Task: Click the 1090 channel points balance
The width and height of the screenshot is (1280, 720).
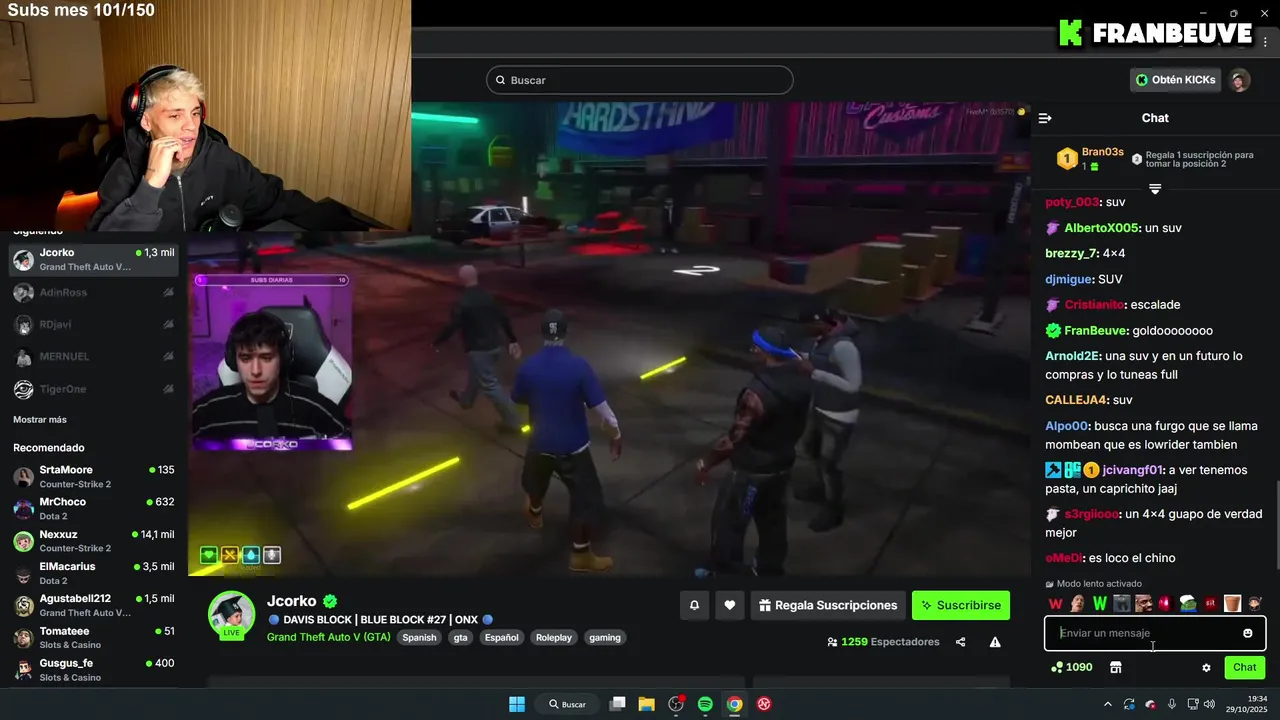Action: (1072, 667)
